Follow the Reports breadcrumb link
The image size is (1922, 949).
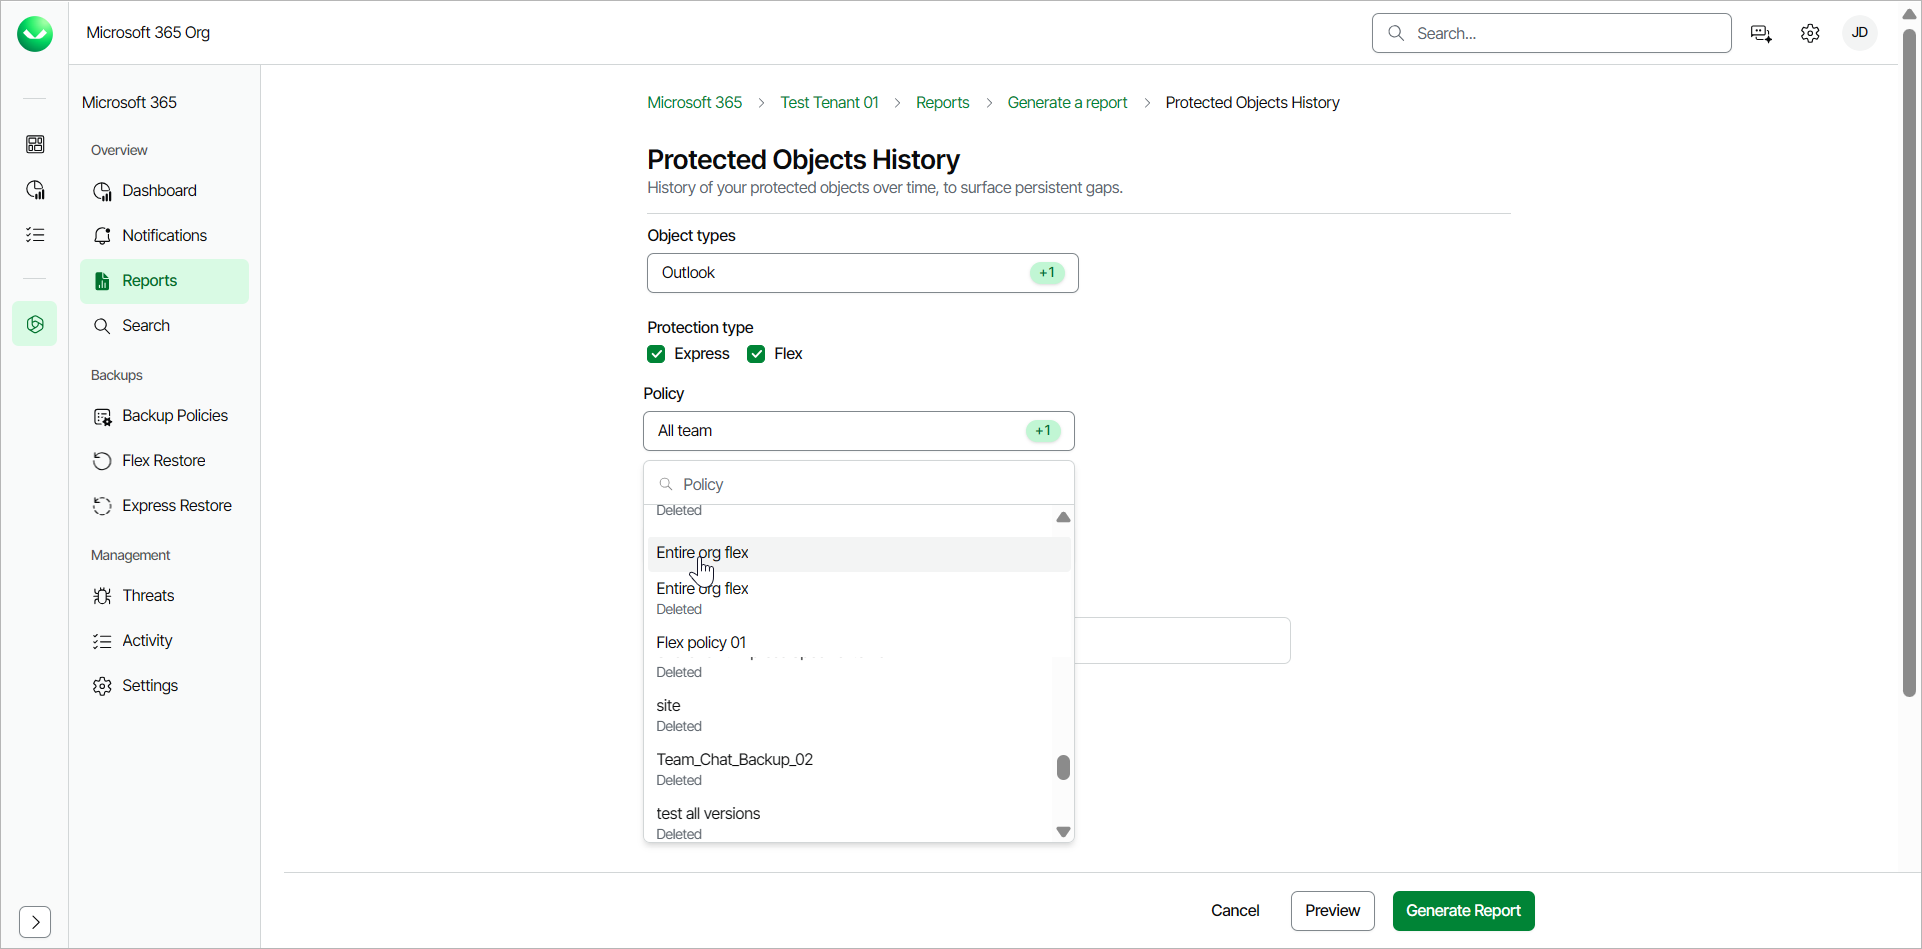(942, 103)
